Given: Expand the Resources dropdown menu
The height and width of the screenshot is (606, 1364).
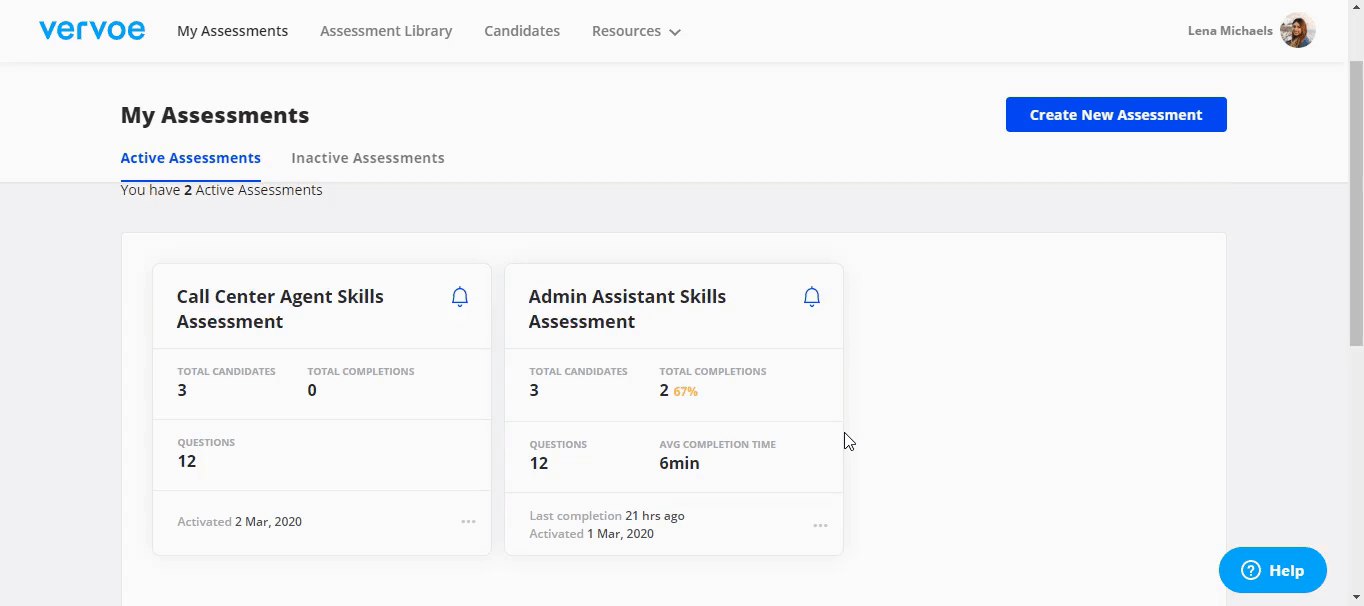Looking at the screenshot, I should [x=636, y=31].
